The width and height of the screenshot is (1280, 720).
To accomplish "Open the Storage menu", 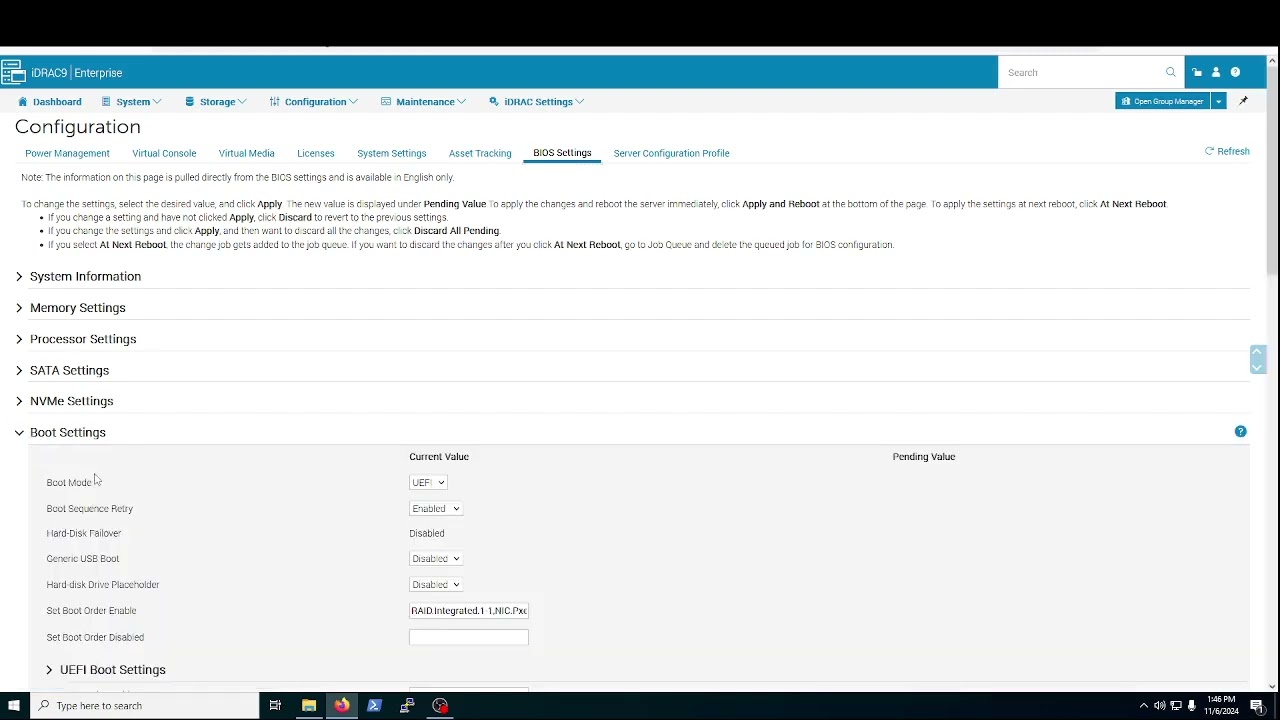I will coord(215,101).
